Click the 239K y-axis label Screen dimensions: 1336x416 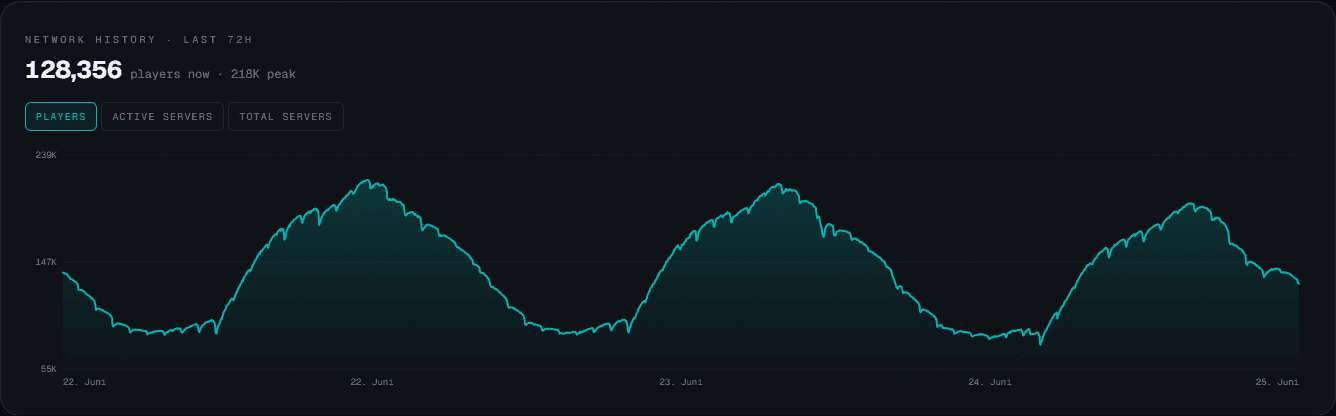click(46, 155)
